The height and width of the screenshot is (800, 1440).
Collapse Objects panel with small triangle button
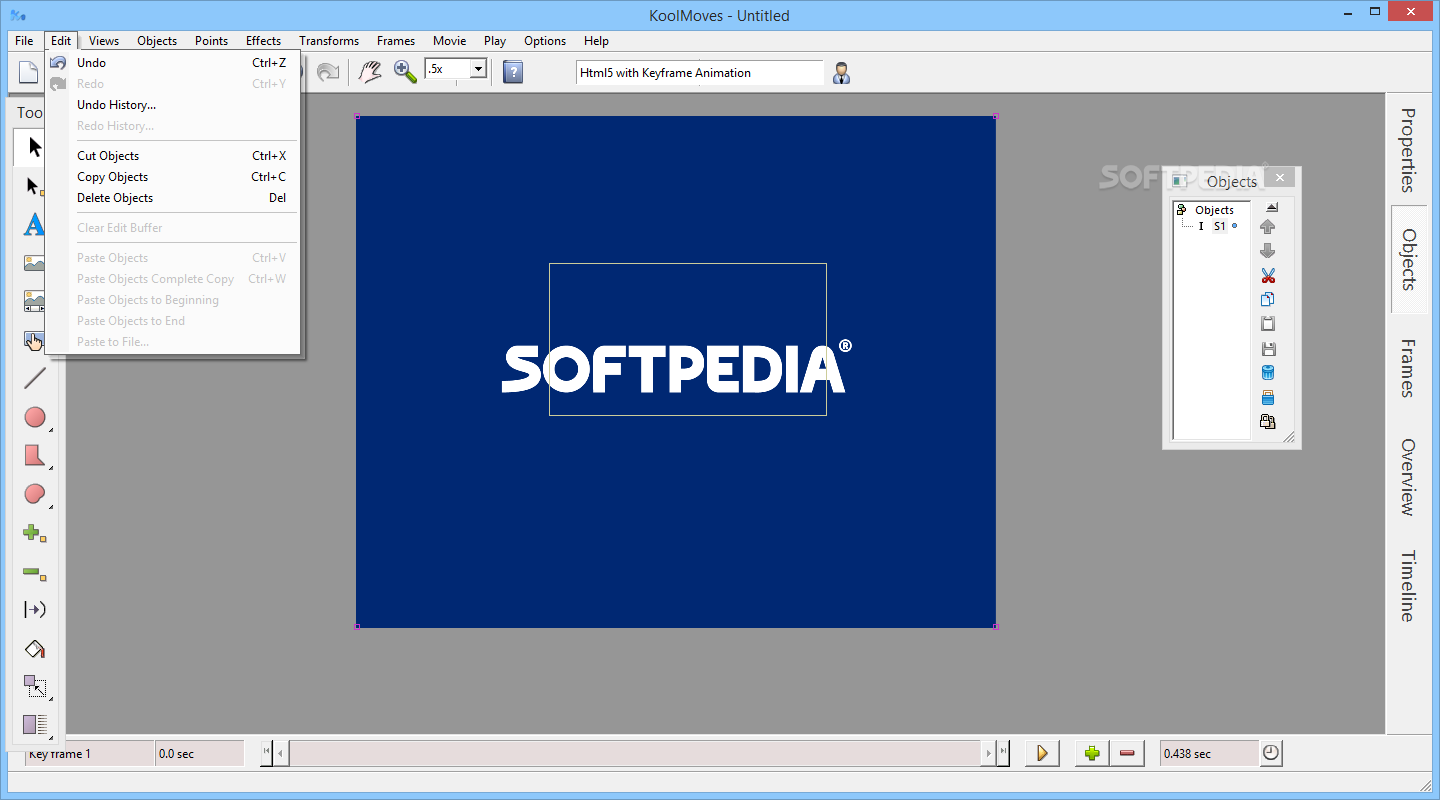[1271, 207]
